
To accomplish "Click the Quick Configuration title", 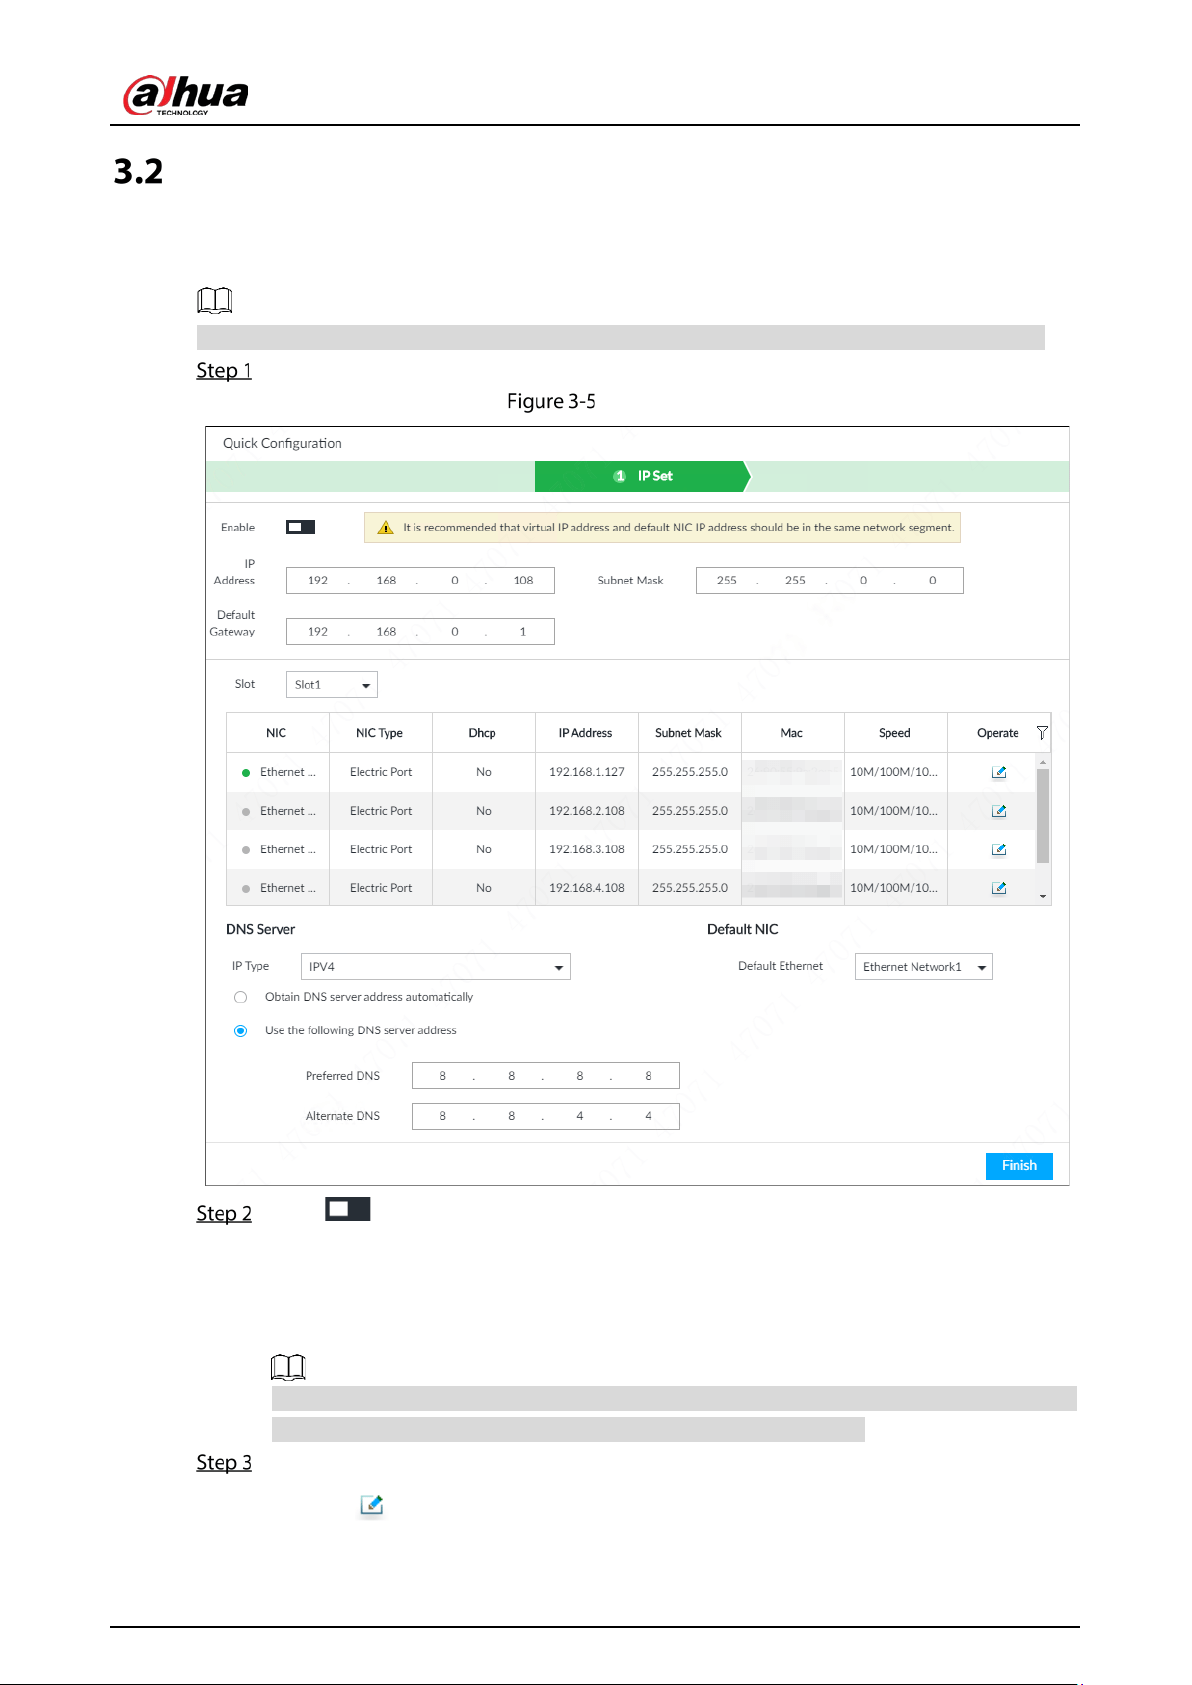I will pos(282,443).
